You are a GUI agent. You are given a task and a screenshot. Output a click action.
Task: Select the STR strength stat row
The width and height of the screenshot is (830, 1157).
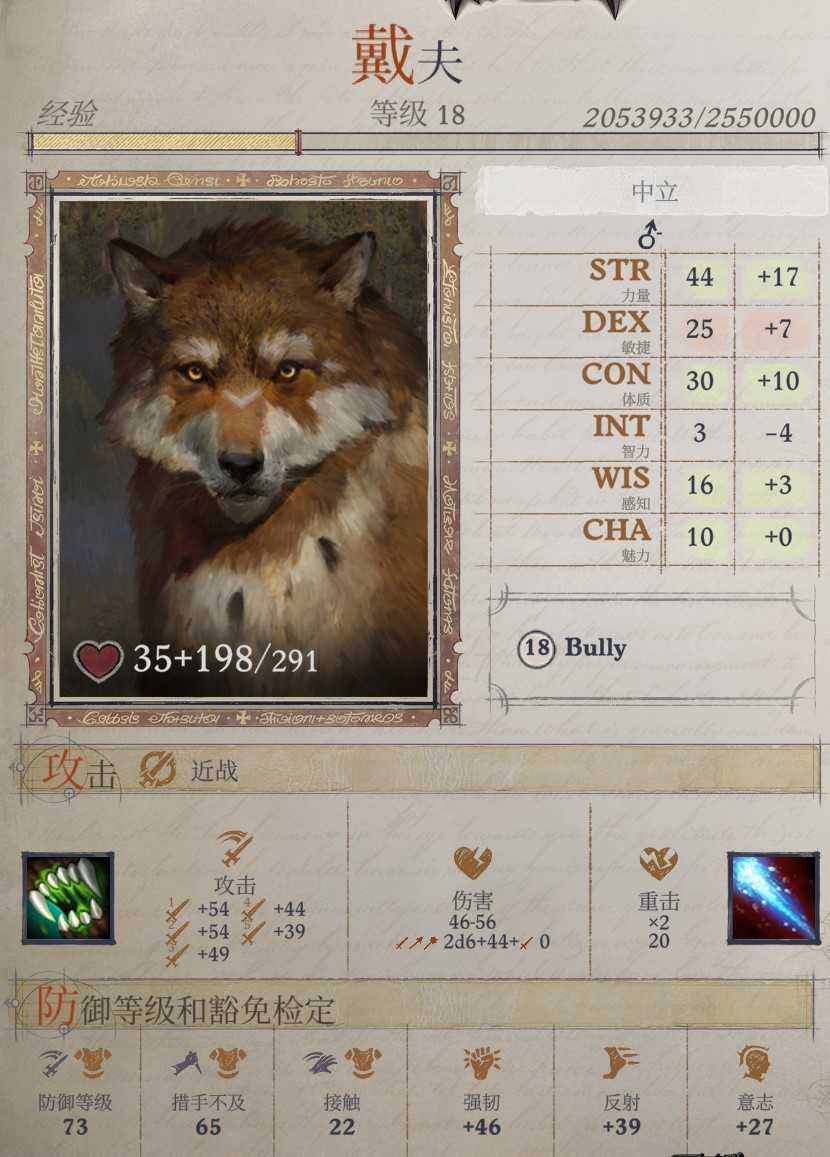pyautogui.click(x=654, y=277)
